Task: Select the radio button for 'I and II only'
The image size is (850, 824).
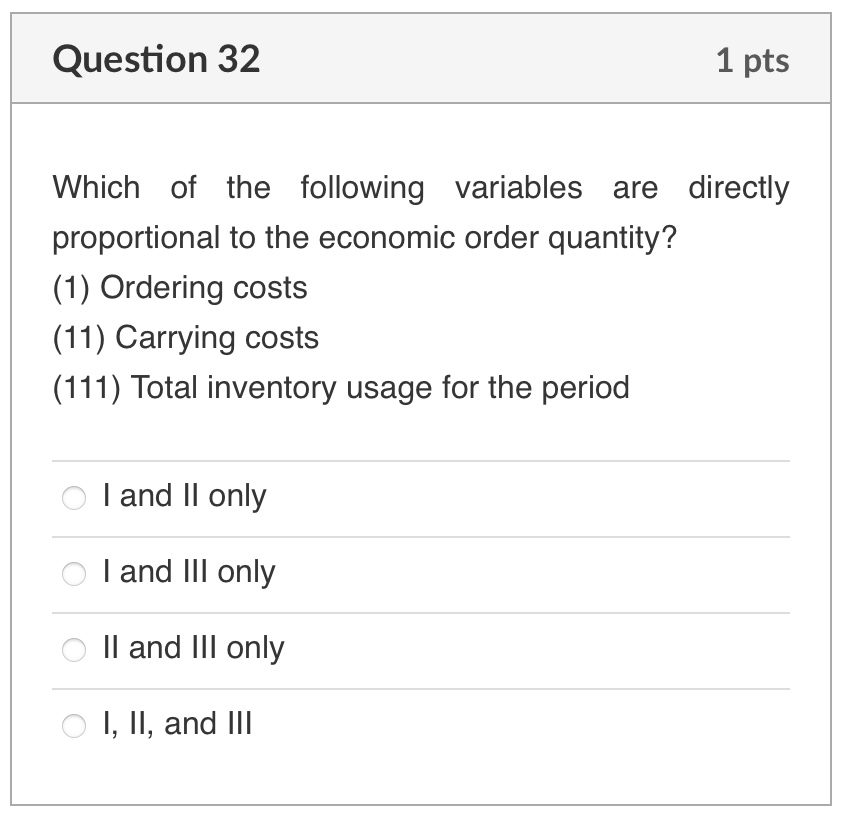Action: [74, 497]
